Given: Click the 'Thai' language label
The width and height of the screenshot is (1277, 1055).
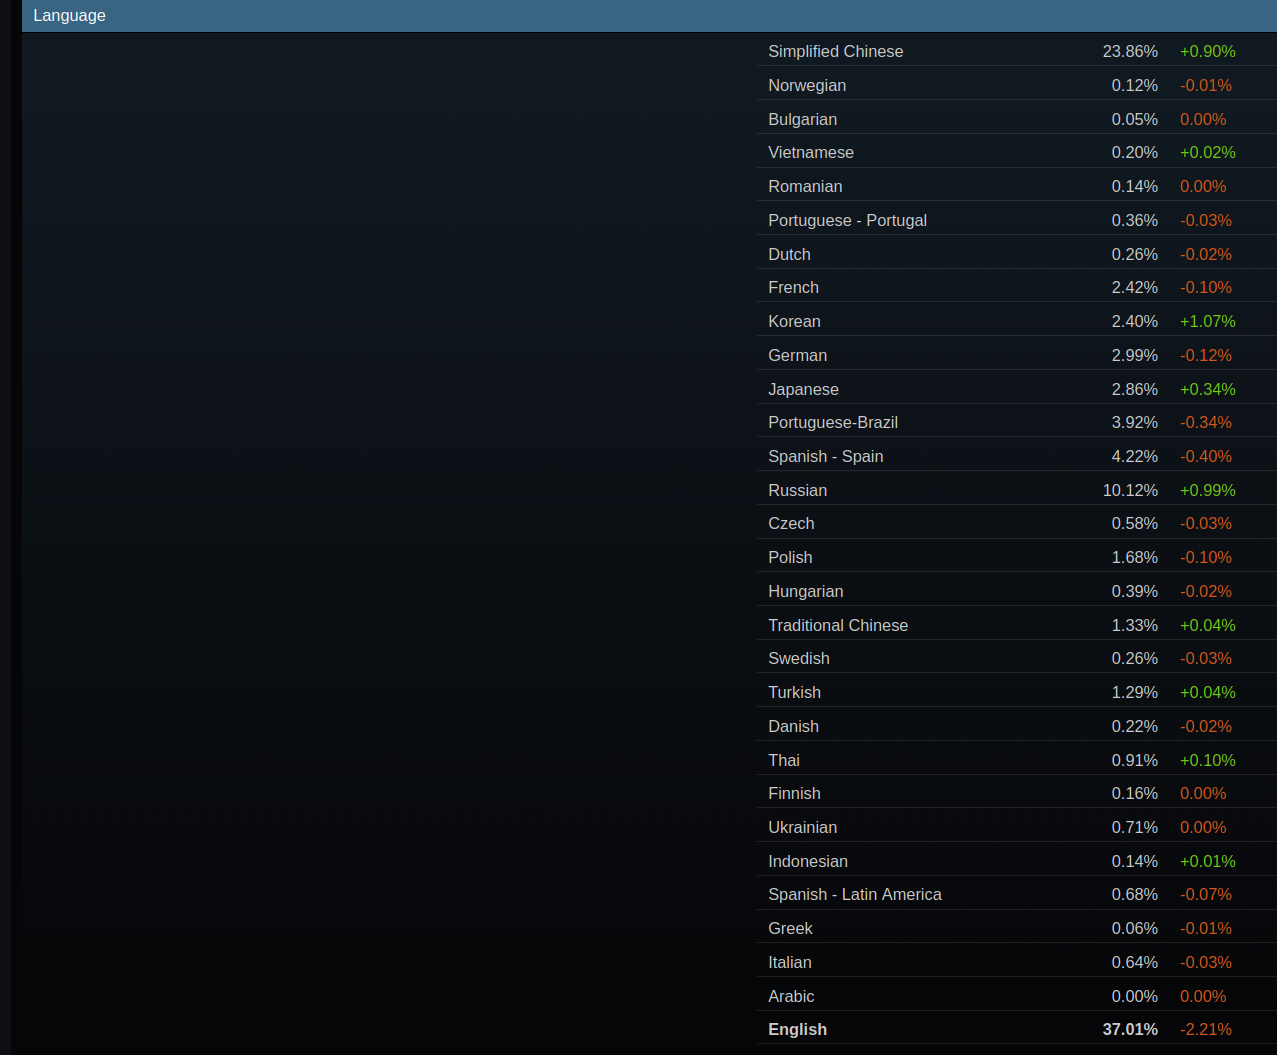Looking at the screenshot, I should (x=784, y=760).
